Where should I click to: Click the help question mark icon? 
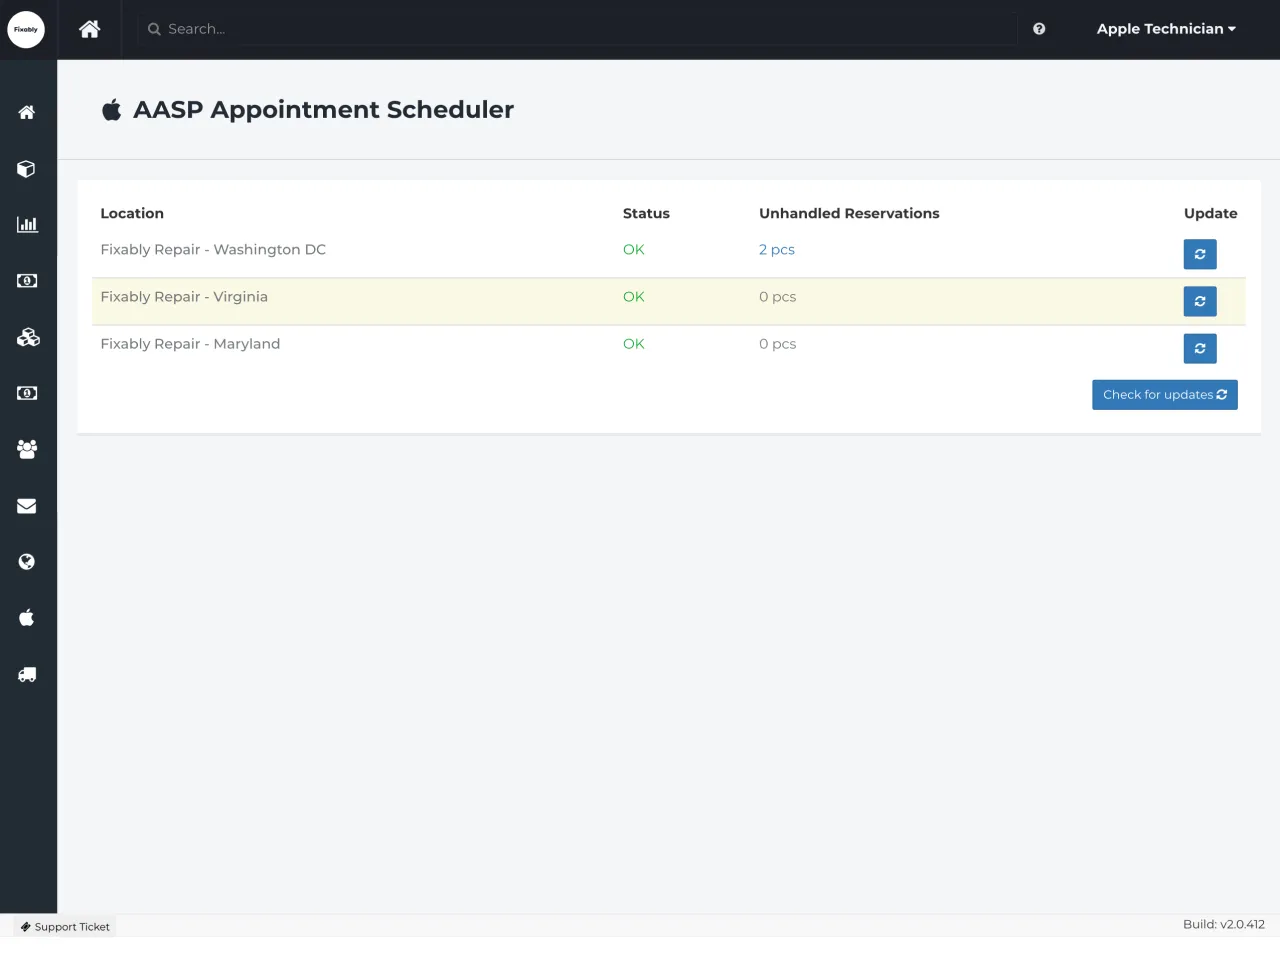pyautogui.click(x=1038, y=29)
